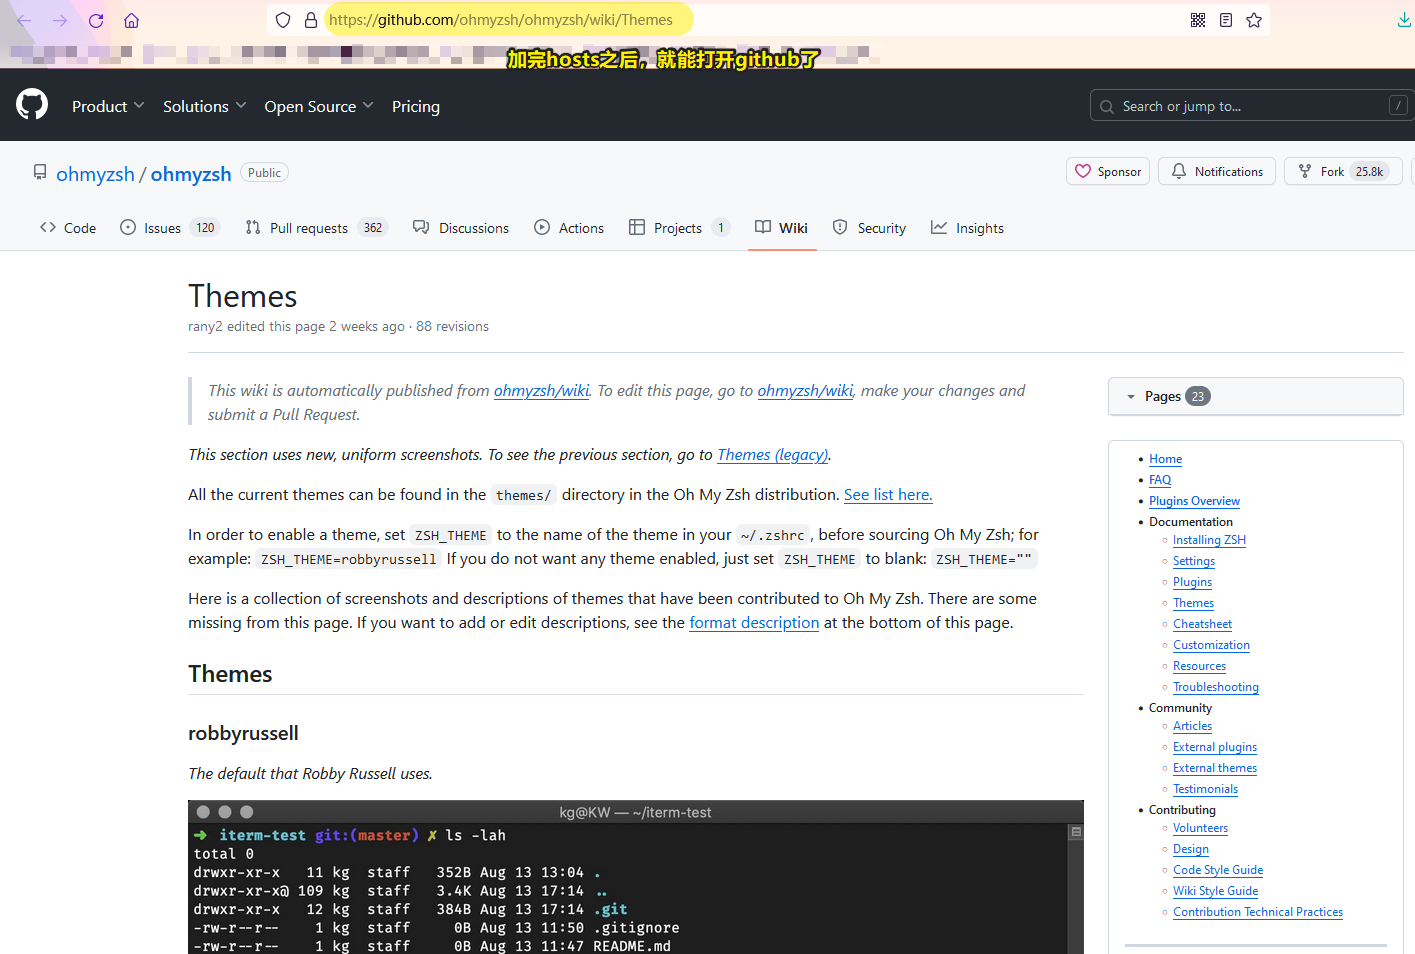Click the shield tracking protection icon
Viewport: 1415px width, 954px height.
pos(283,20)
